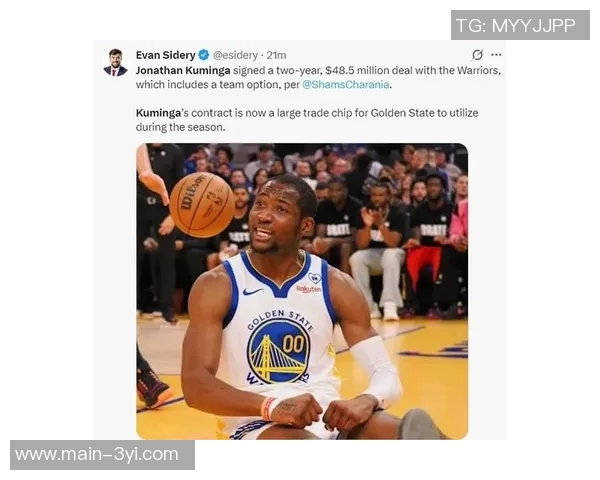Follow the @ShamsCharania mention link
This screenshot has height=480, width=600.
pyautogui.click(x=346, y=84)
